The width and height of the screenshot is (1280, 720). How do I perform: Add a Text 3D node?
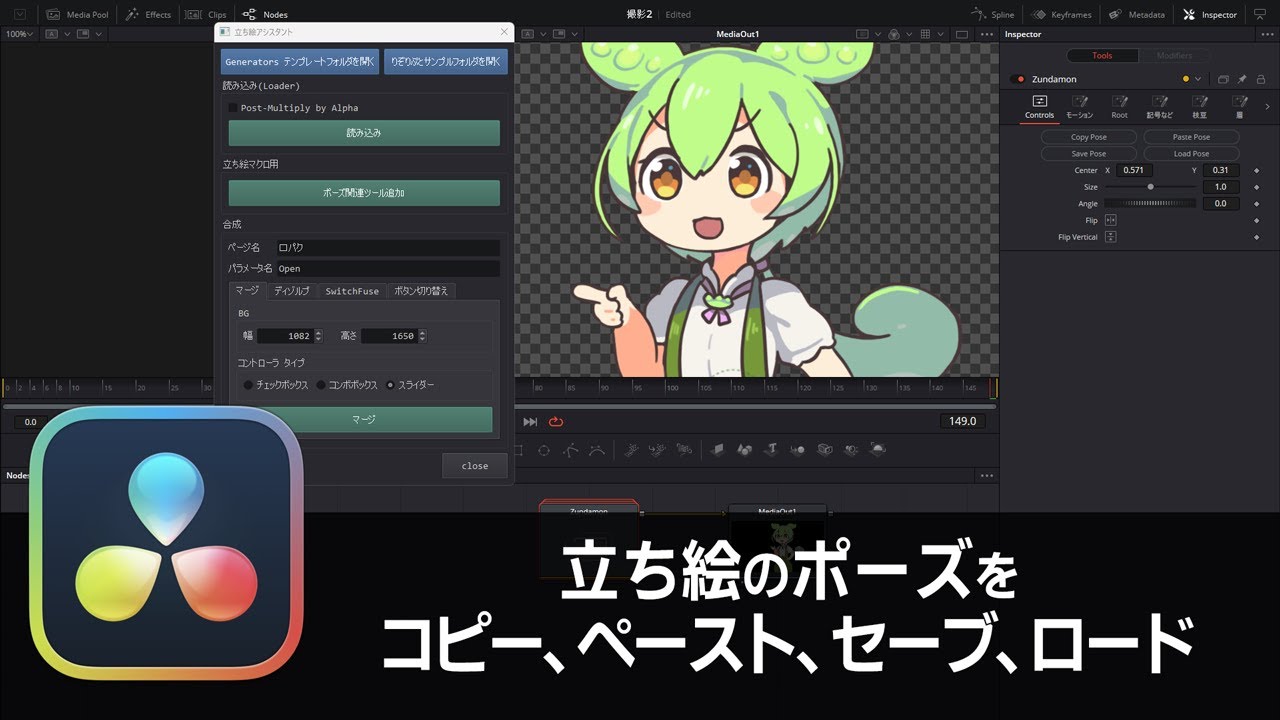point(771,450)
